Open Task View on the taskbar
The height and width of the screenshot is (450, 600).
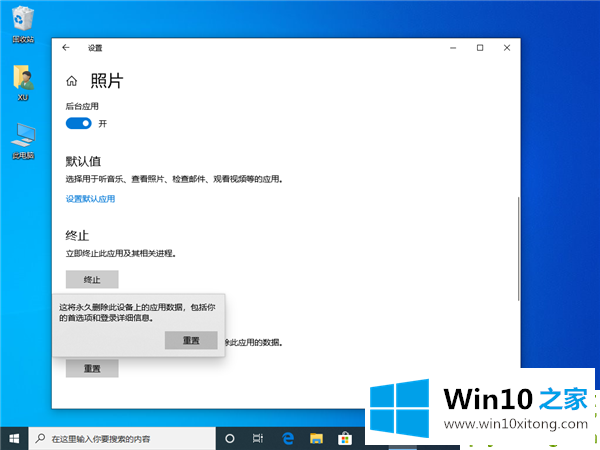[x=258, y=439]
